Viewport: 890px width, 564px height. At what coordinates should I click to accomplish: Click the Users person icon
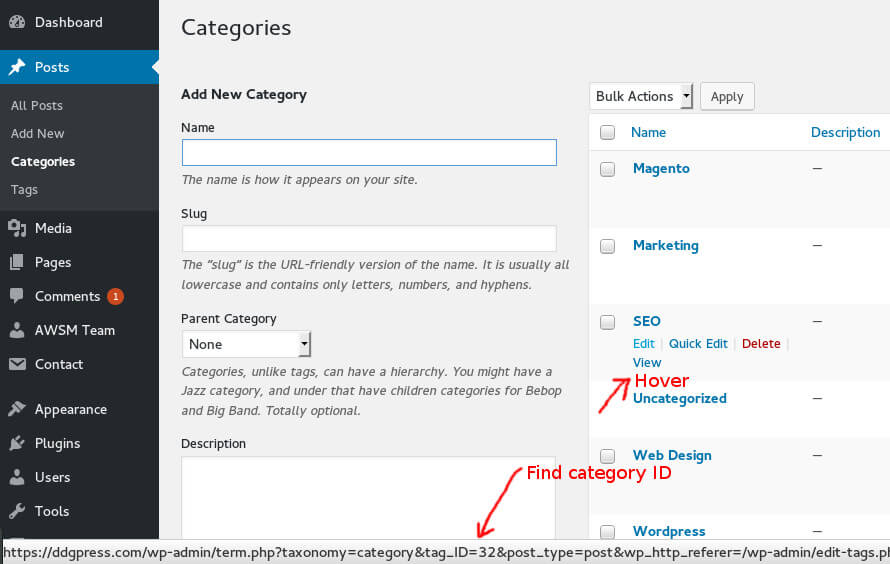(x=17, y=477)
